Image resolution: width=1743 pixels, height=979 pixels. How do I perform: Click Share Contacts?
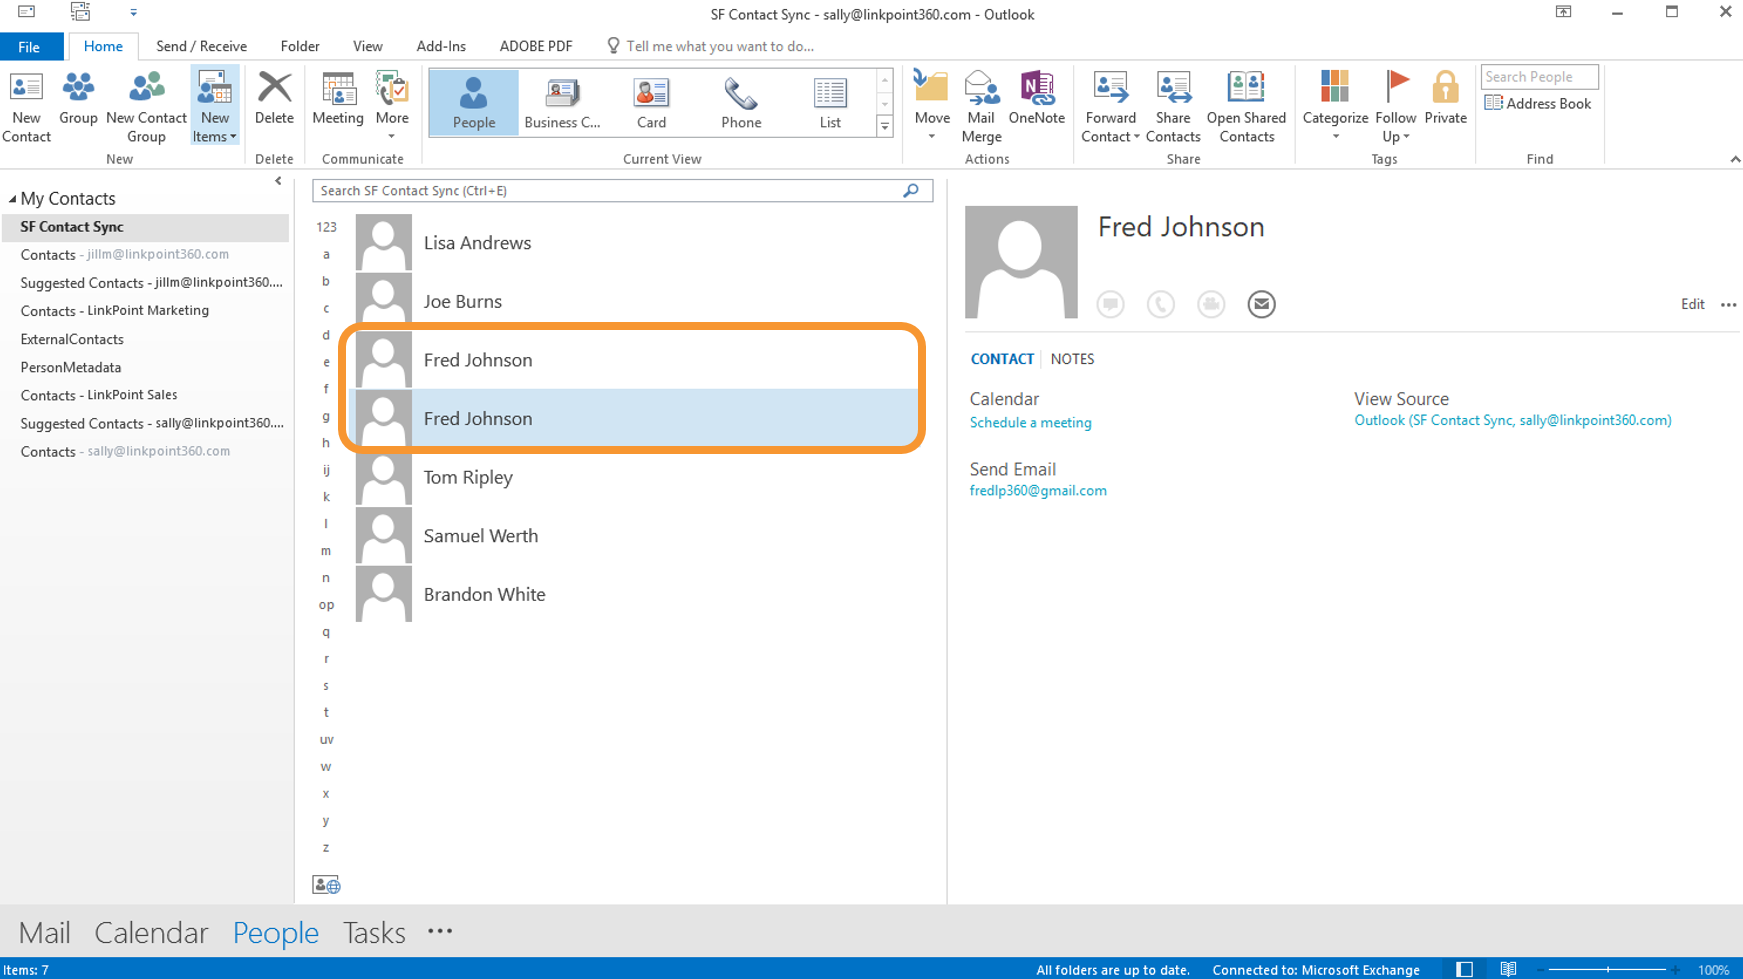[x=1173, y=106]
